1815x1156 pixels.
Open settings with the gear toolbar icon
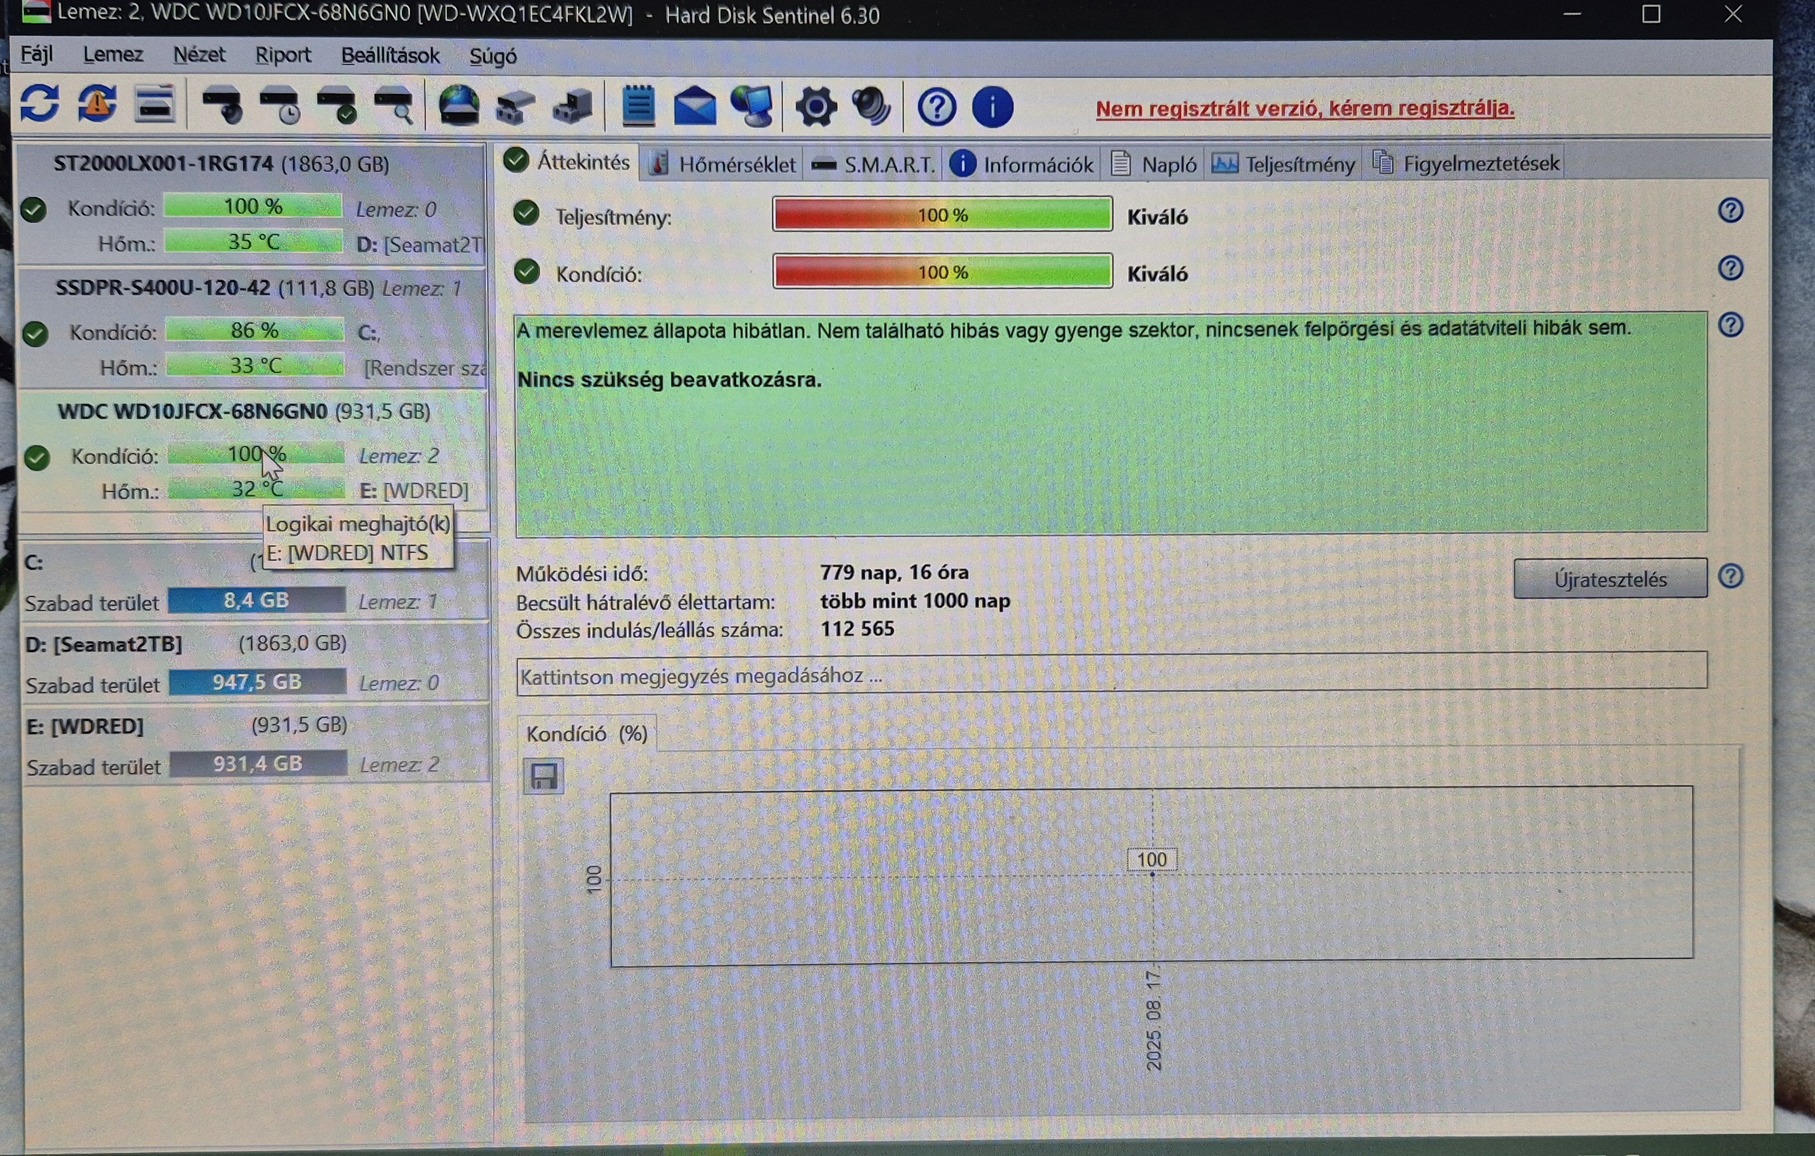point(816,106)
